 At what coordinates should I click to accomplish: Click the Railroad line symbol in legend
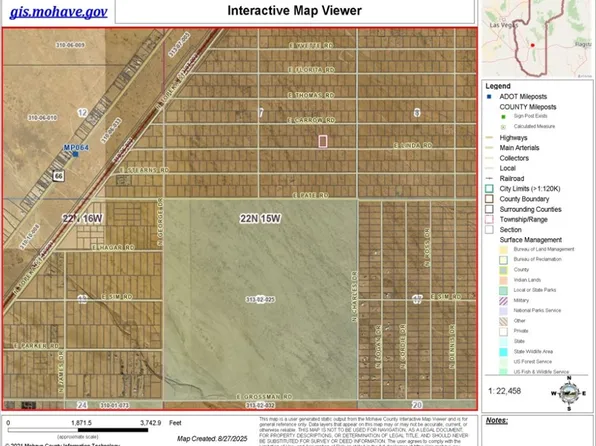490,178
